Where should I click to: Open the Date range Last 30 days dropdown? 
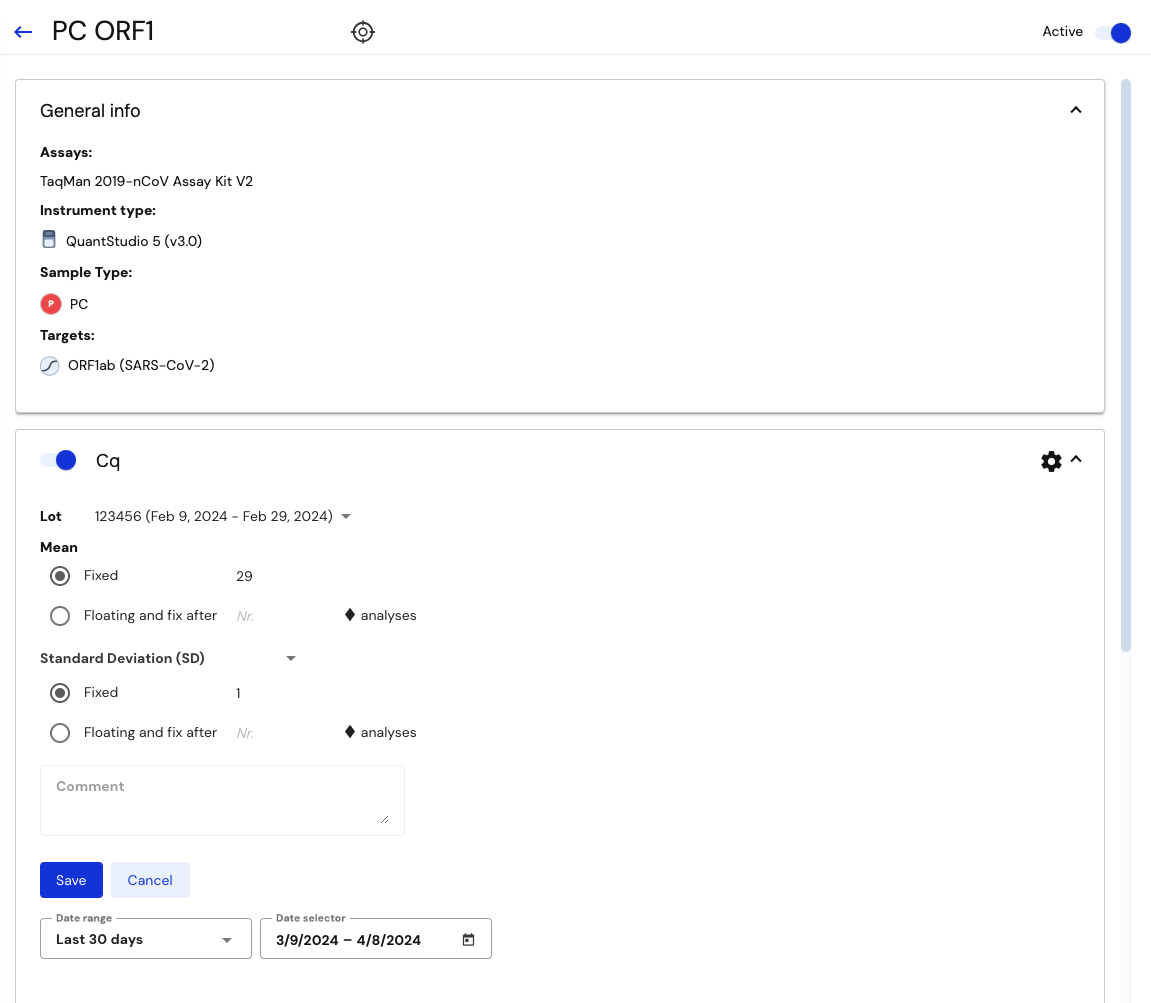(146, 939)
